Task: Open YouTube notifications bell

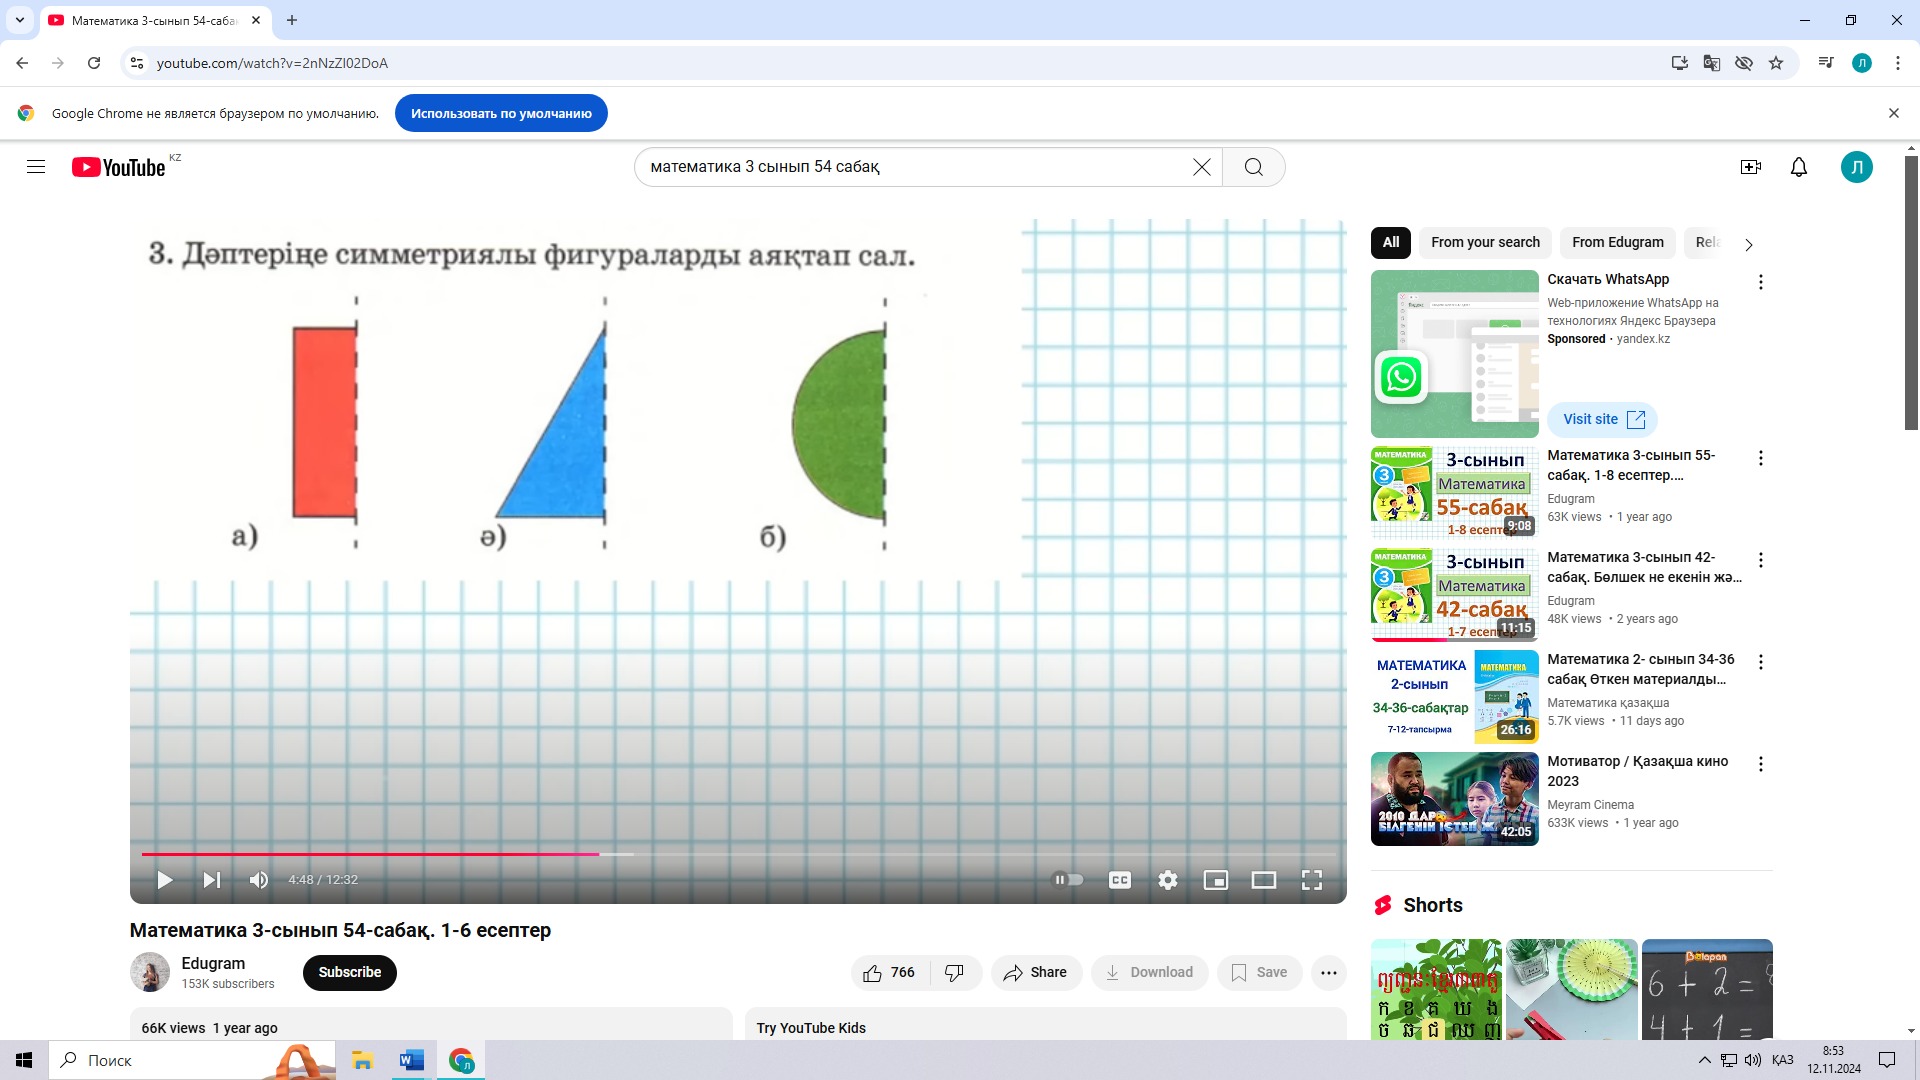Action: (1798, 167)
